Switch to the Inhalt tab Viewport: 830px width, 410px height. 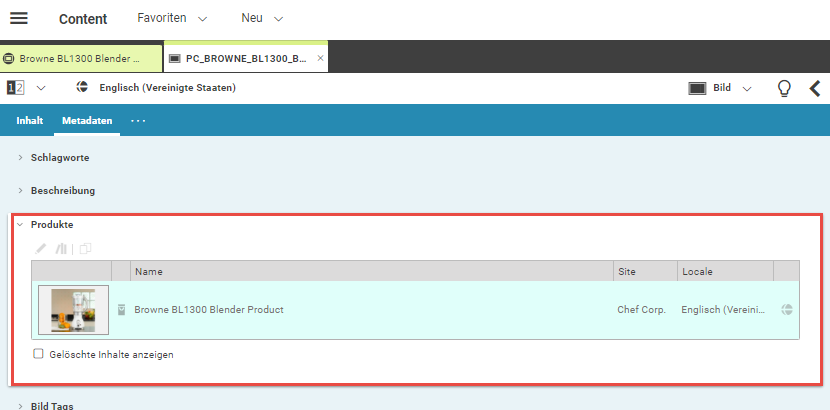(x=29, y=121)
